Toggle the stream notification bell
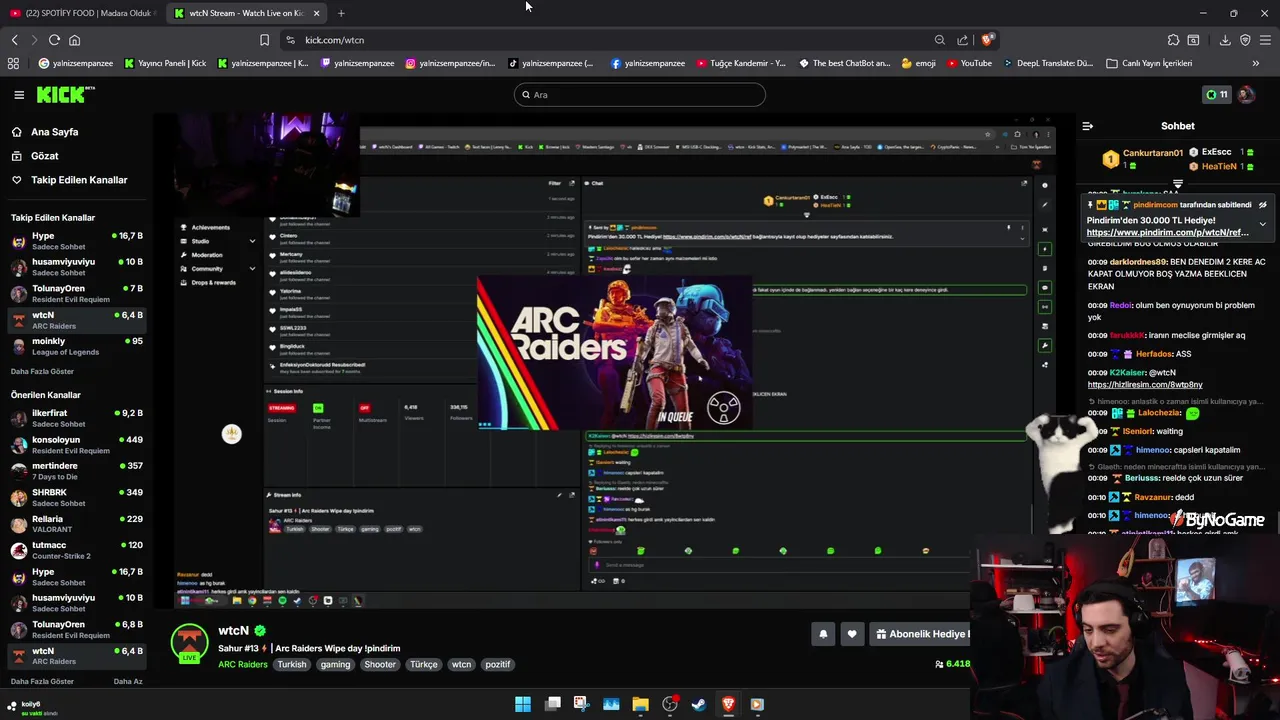This screenshot has height=720, width=1280. [x=823, y=634]
